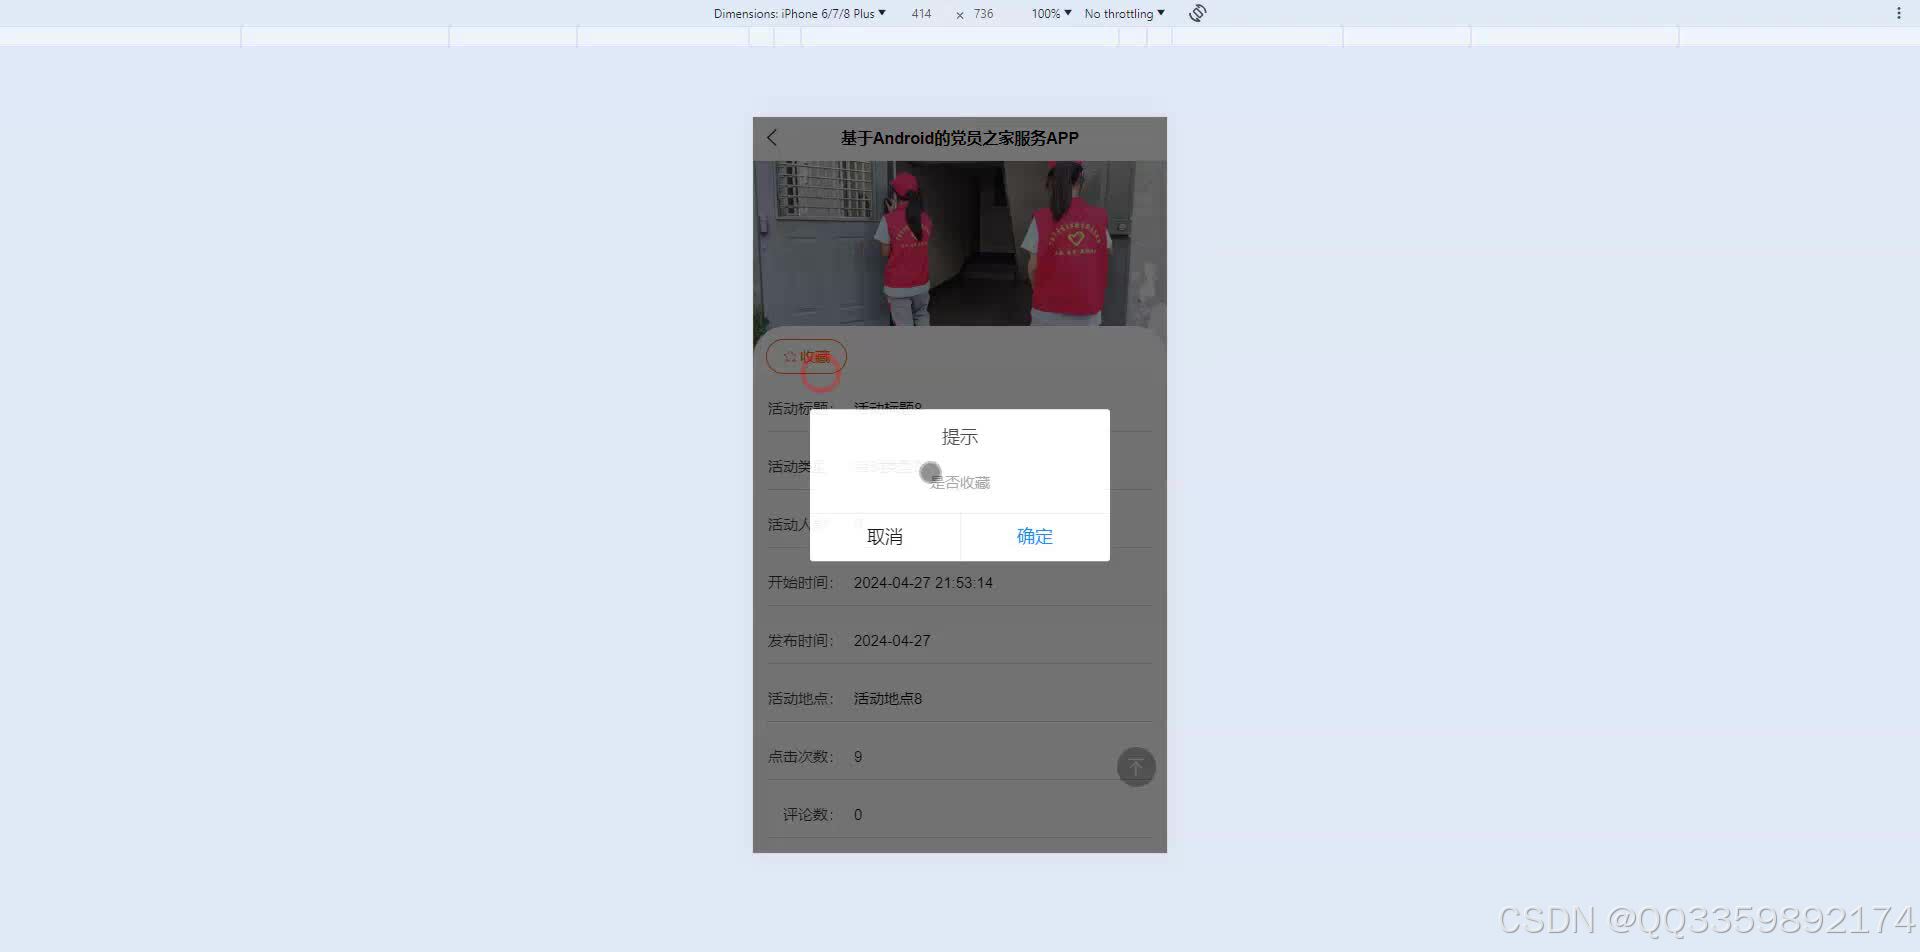The image size is (1920, 952).
Task: Open the device toolbar three-dot menu
Action: pyautogui.click(x=1898, y=13)
